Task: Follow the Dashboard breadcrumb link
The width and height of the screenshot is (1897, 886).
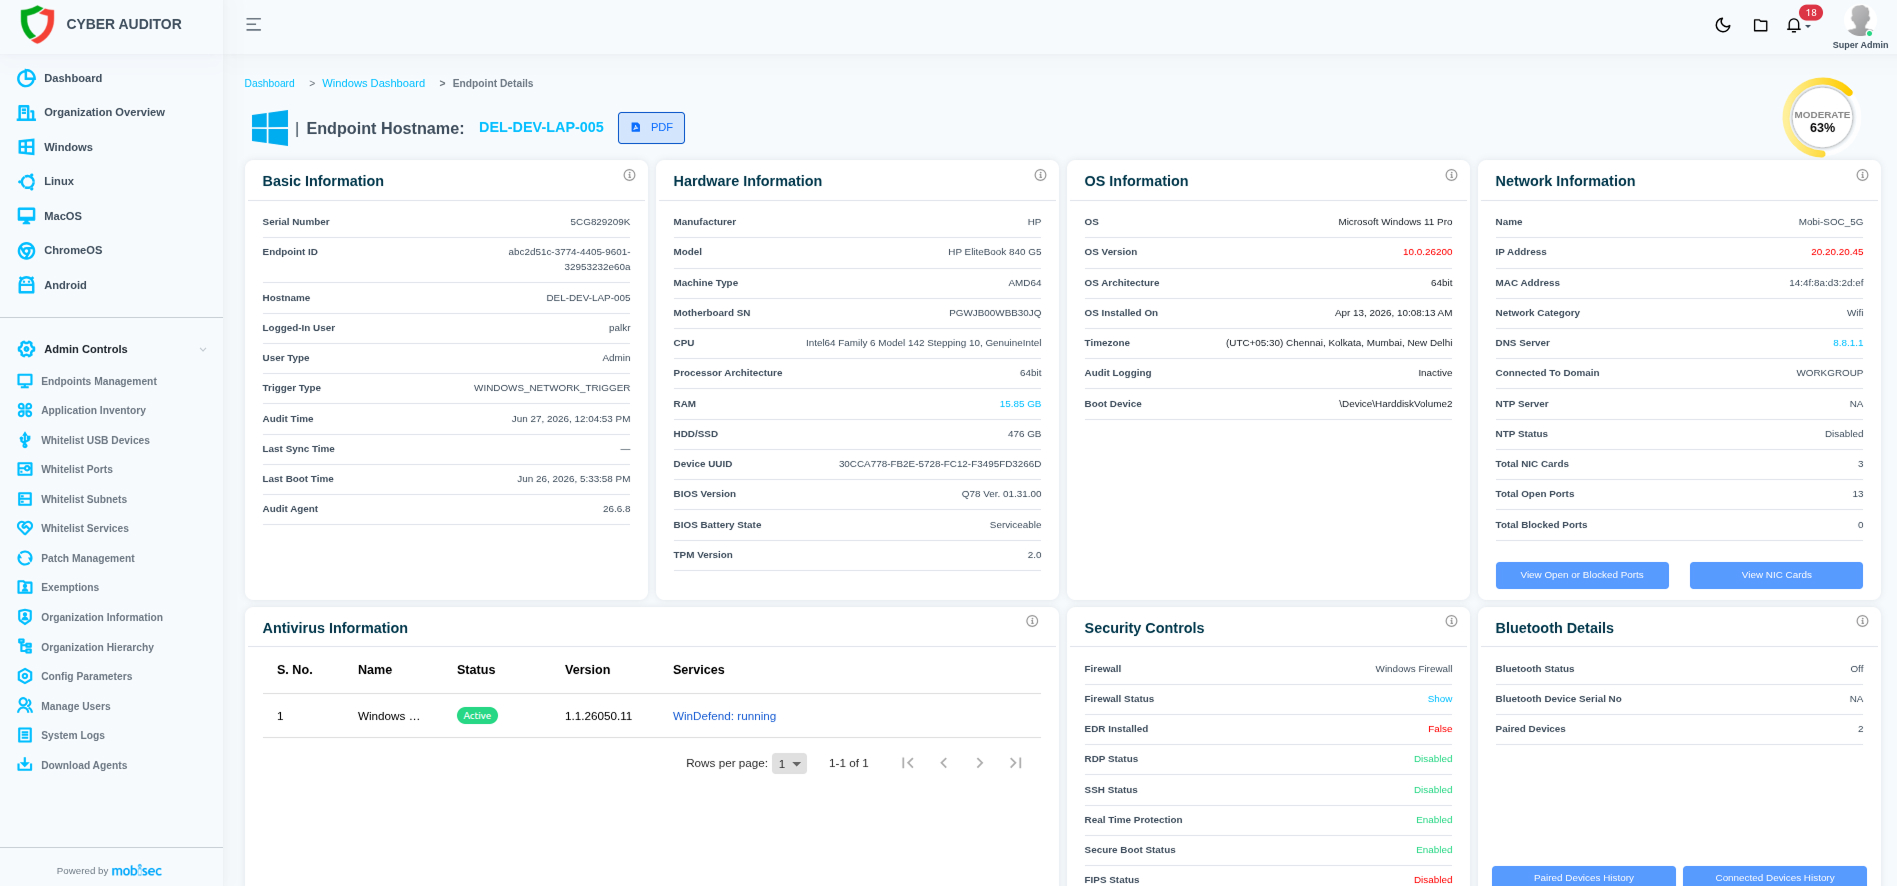Action: 269,84
